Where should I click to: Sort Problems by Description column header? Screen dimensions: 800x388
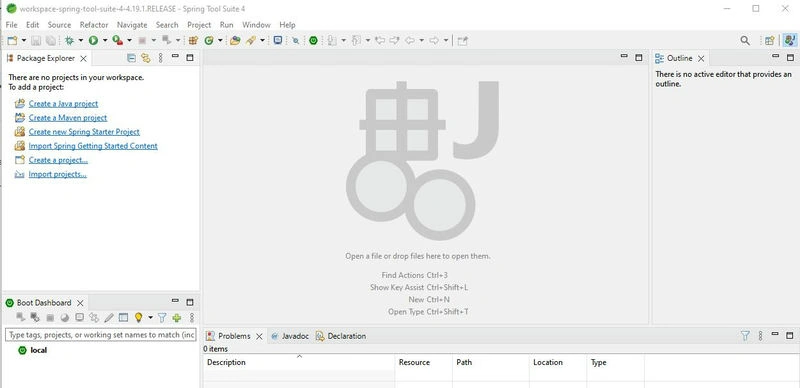point(299,362)
